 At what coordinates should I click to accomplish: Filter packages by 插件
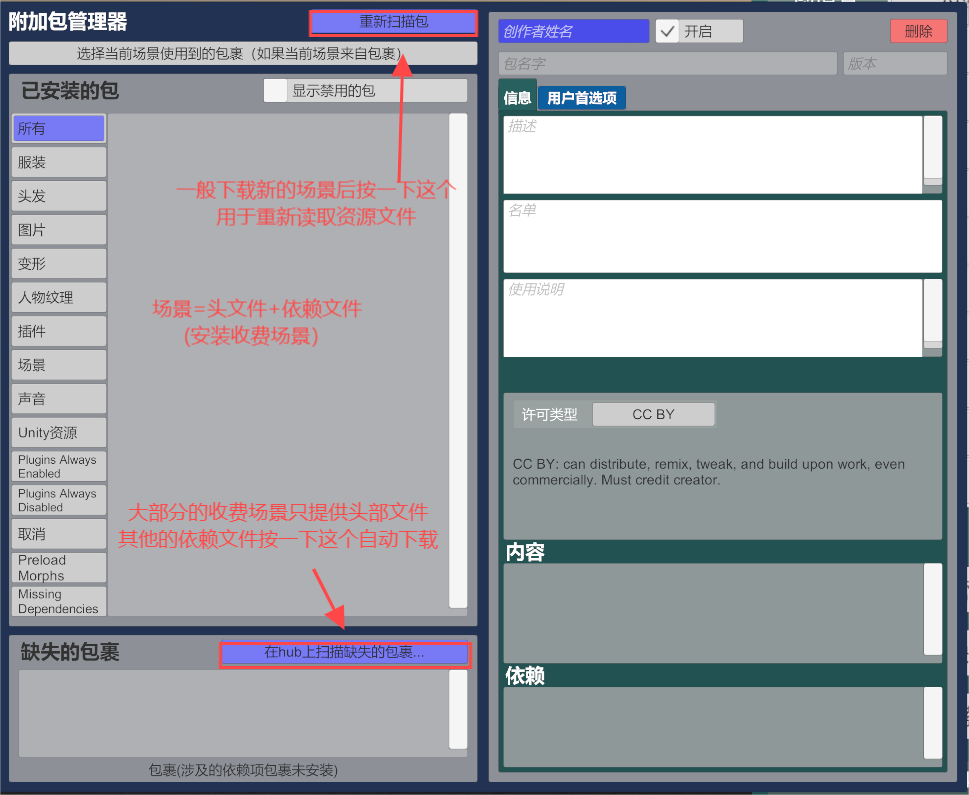click(x=58, y=331)
